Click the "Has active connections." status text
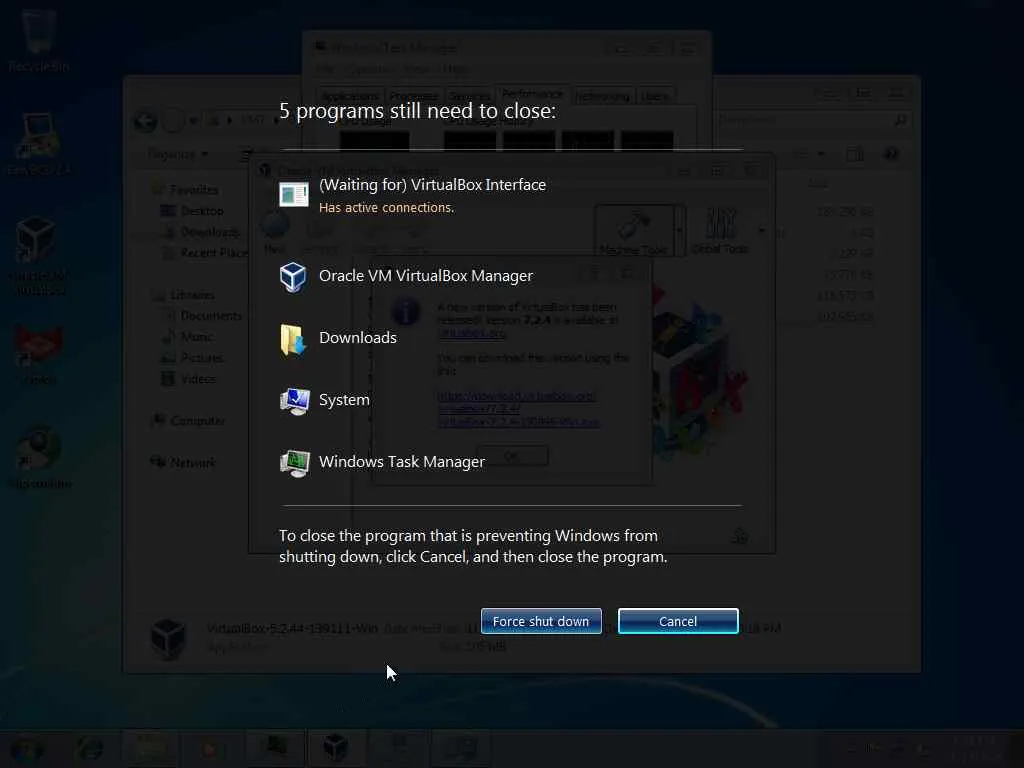Image resolution: width=1024 pixels, height=768 pixels. tap(386, 208)
